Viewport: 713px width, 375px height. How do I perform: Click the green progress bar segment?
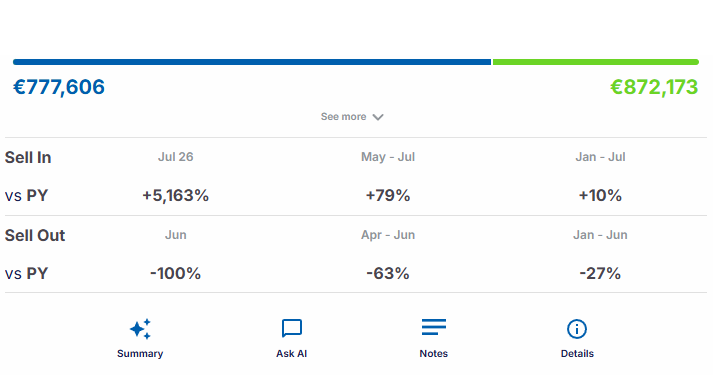point(596,62)
